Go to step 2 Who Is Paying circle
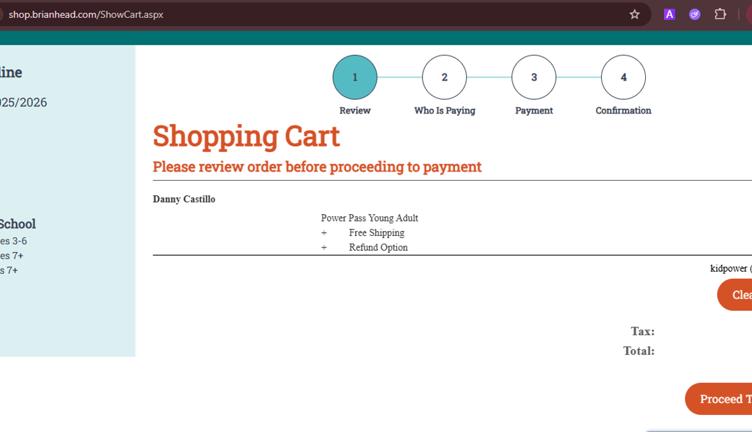The image size is (752, 432). click(x=444, y=77)
